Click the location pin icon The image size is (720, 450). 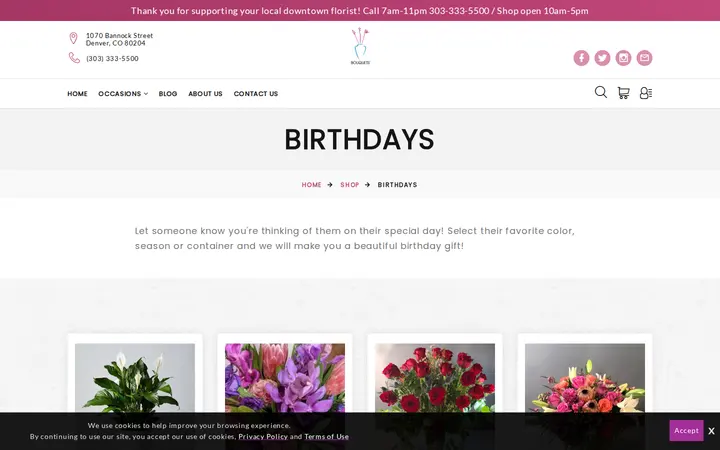click(x=73, y=38)
